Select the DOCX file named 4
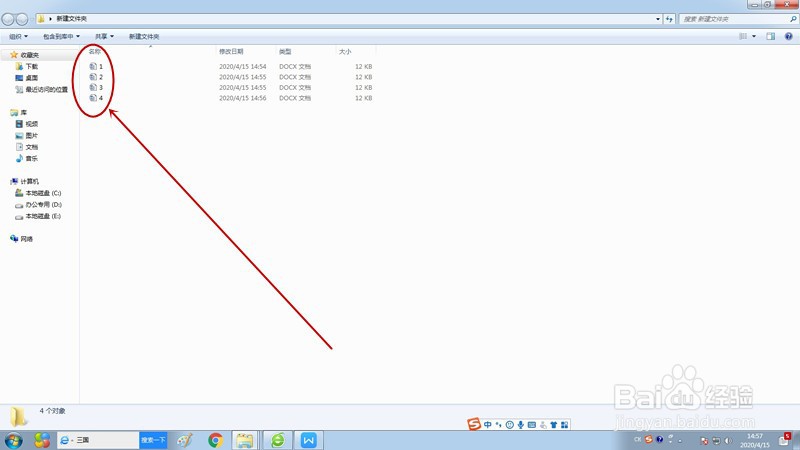This screenshot has height=450, width=800. coord(96,98)
